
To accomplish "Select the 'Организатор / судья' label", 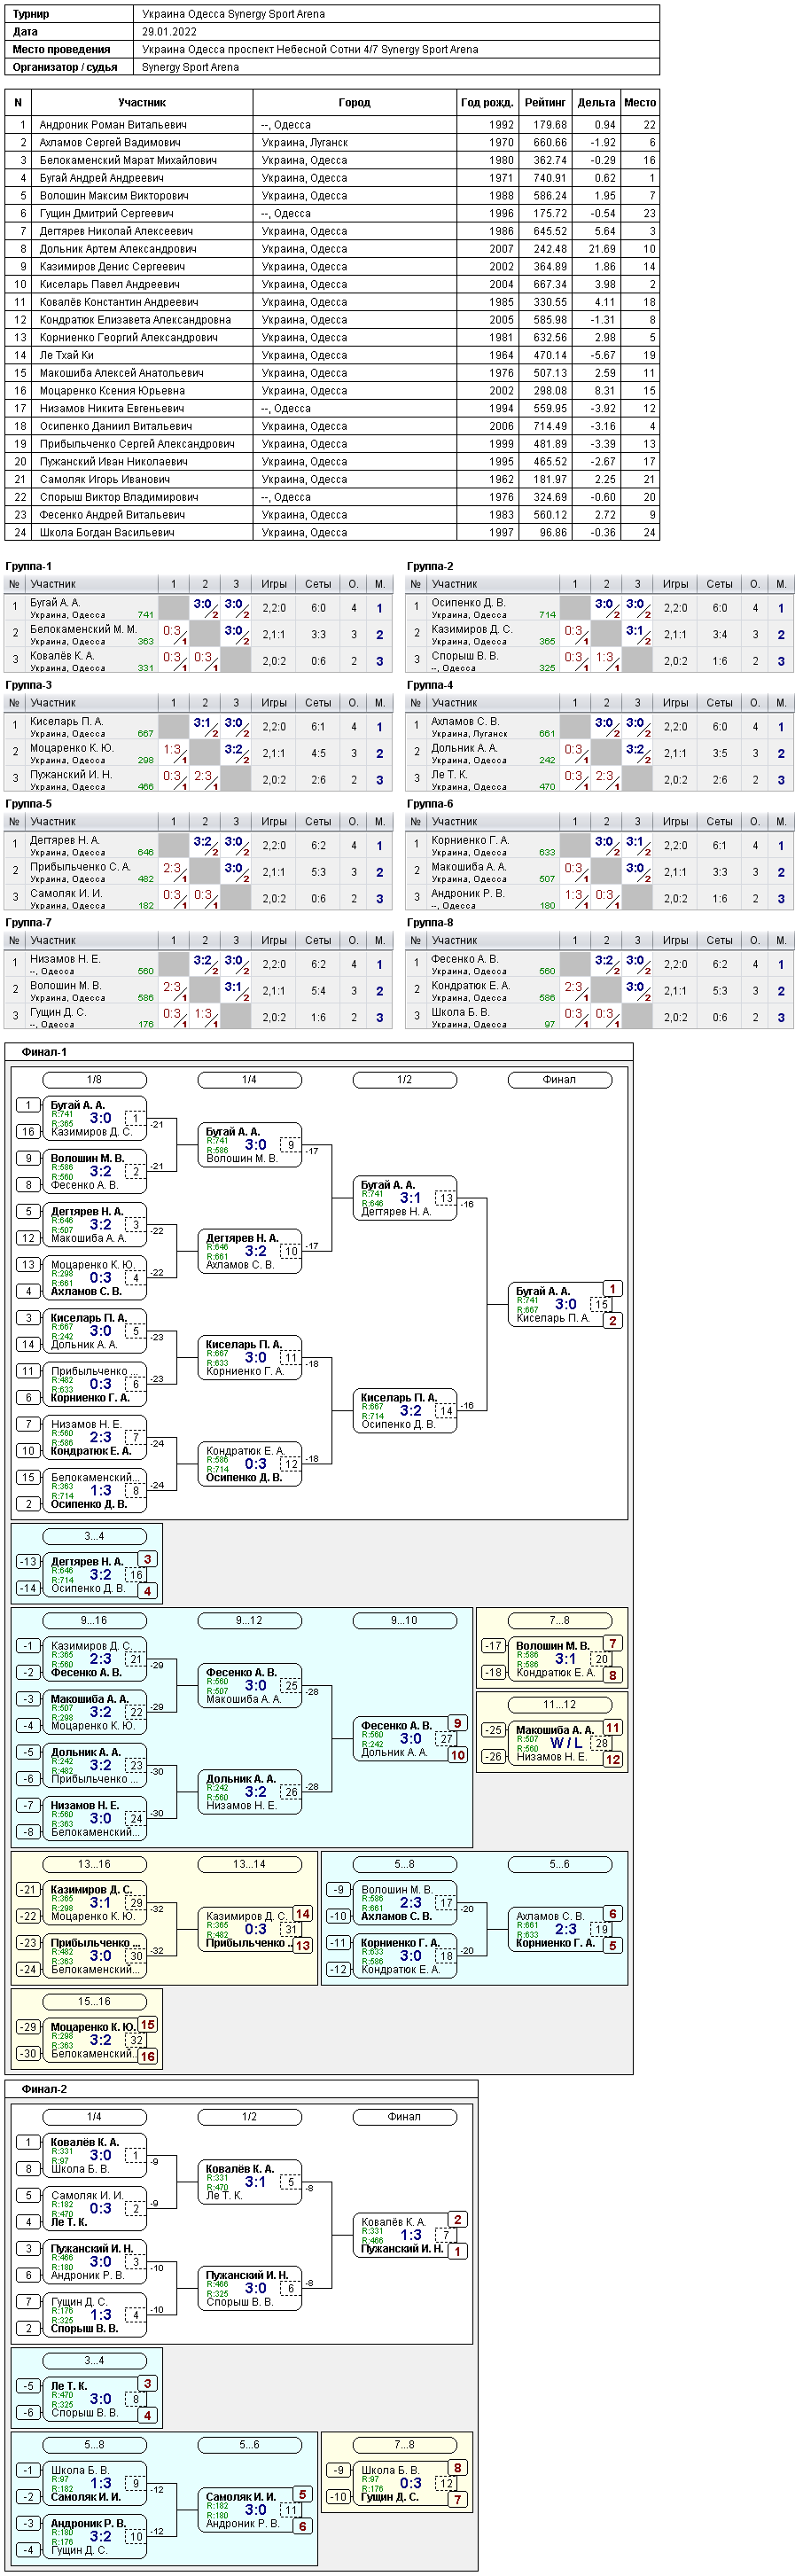I will 64,68.
